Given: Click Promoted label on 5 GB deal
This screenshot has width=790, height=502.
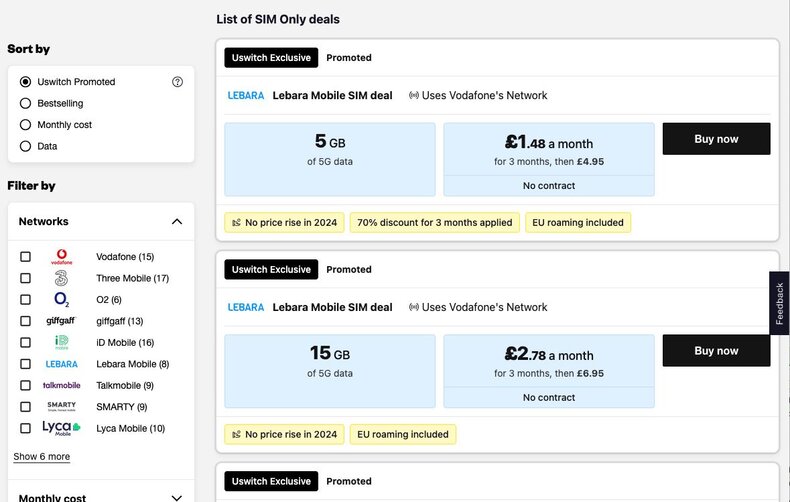Looking at the screenshot, I should (349, 57).
